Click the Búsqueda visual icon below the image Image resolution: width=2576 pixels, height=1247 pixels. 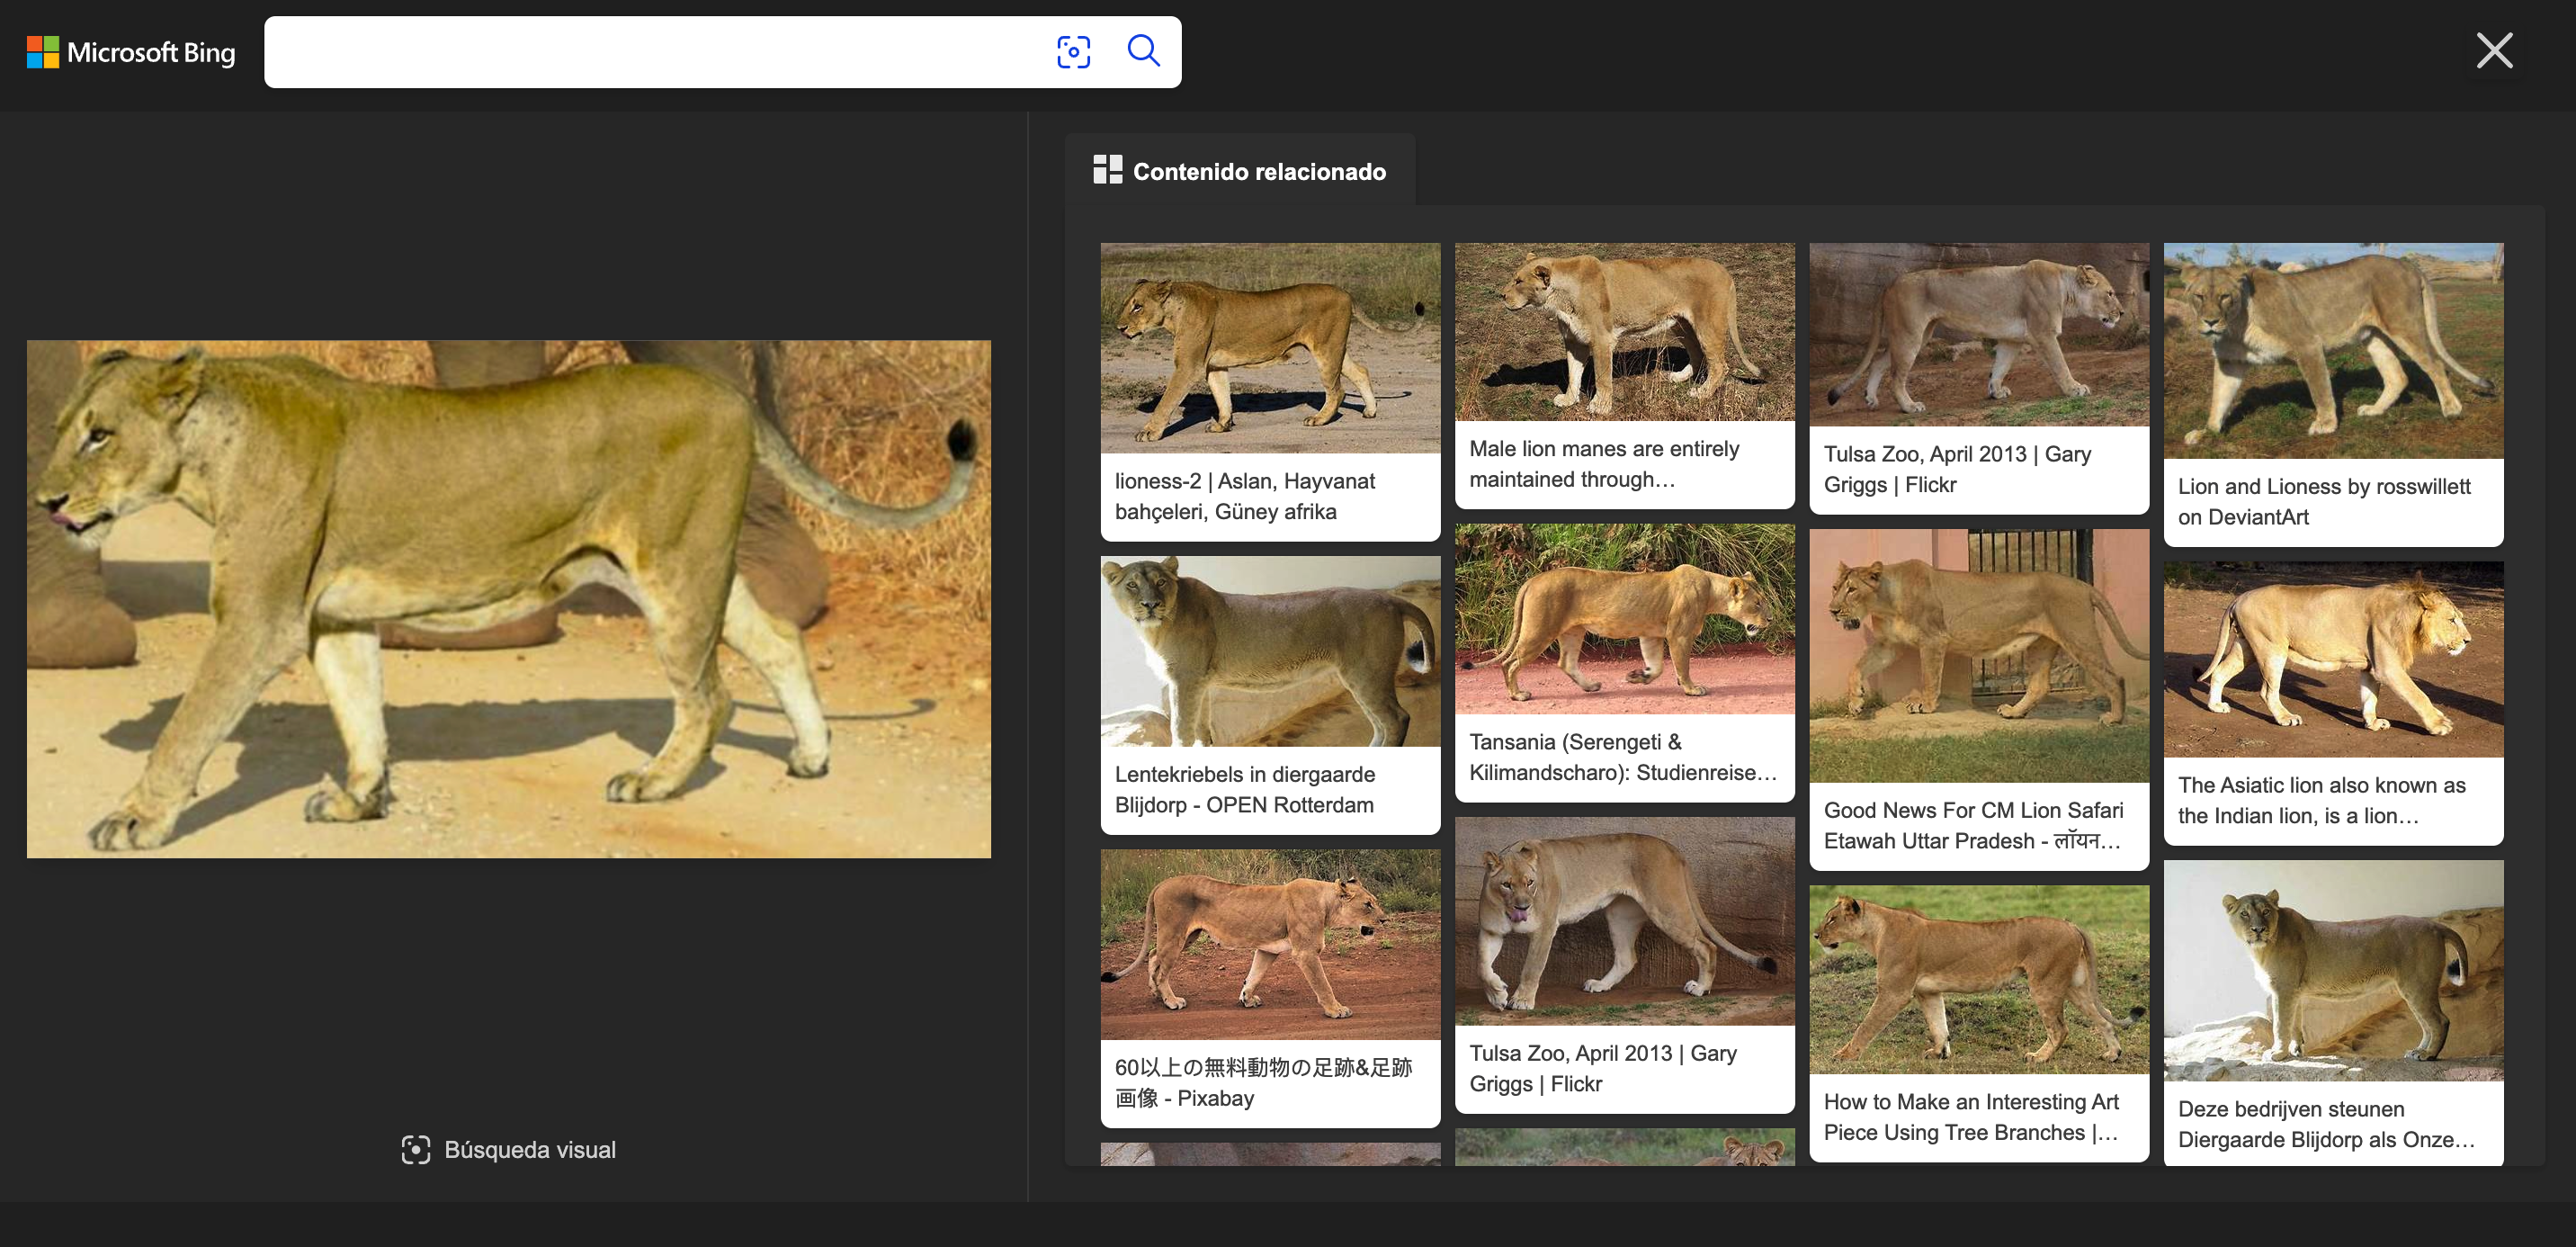[x=415, y=1149]
